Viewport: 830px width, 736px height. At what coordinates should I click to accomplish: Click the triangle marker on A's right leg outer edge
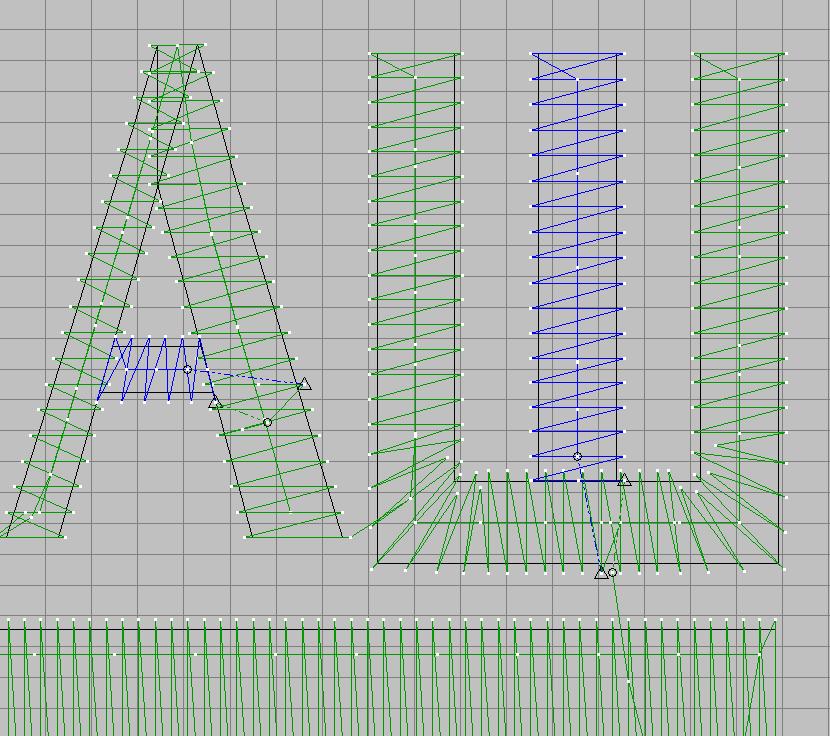coord(304,384)
